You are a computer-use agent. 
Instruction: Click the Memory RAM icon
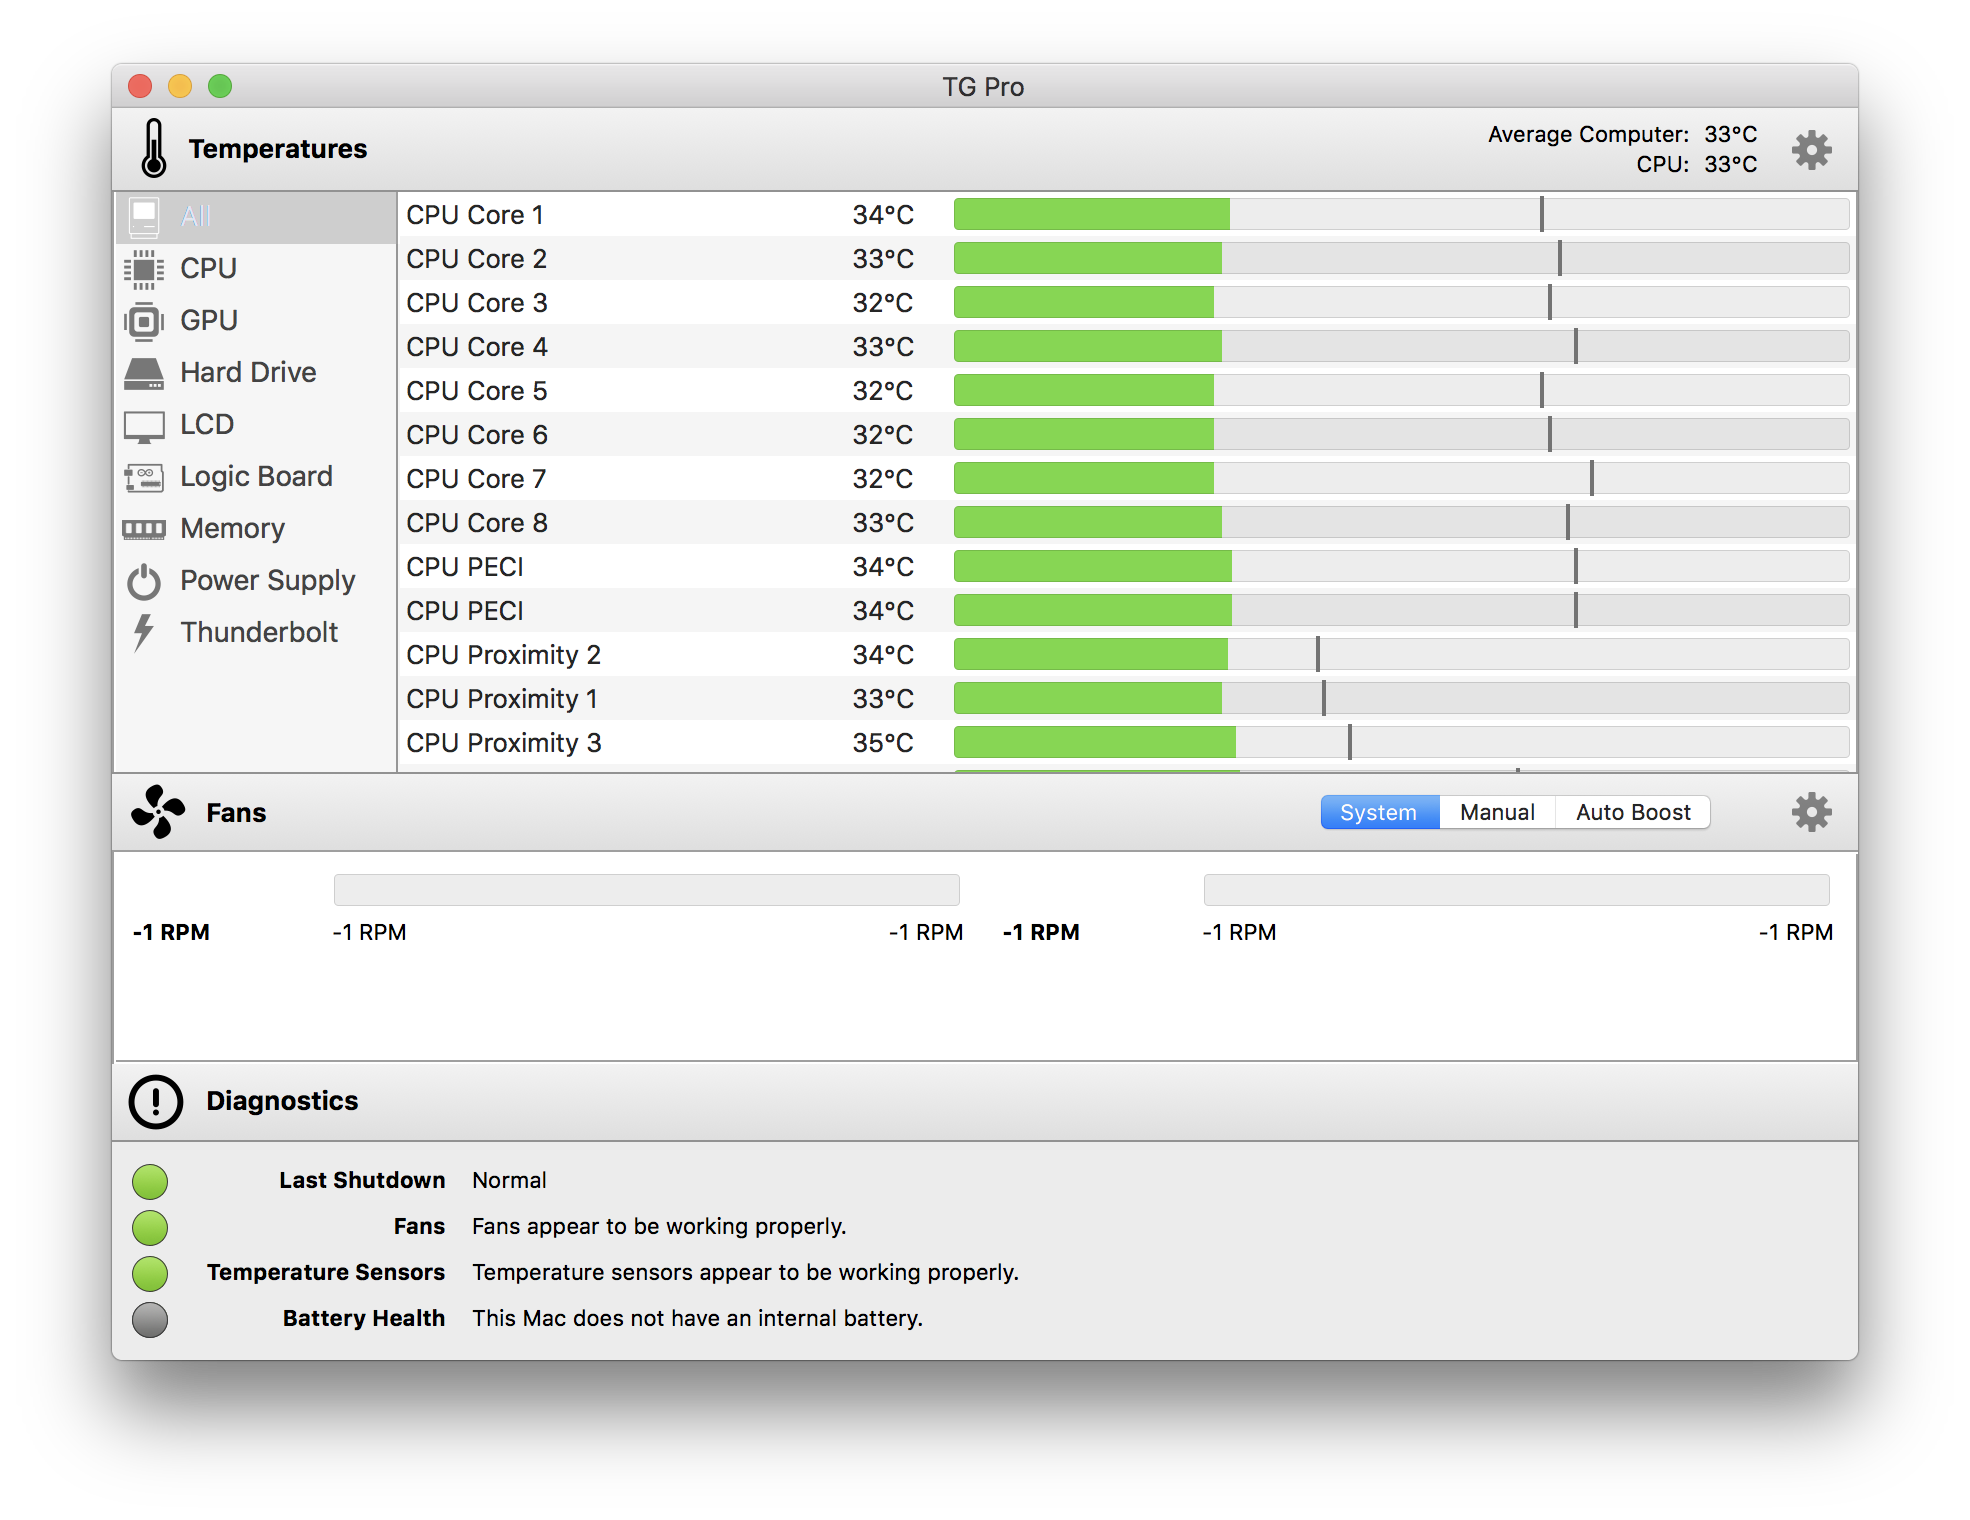(144, 529)
